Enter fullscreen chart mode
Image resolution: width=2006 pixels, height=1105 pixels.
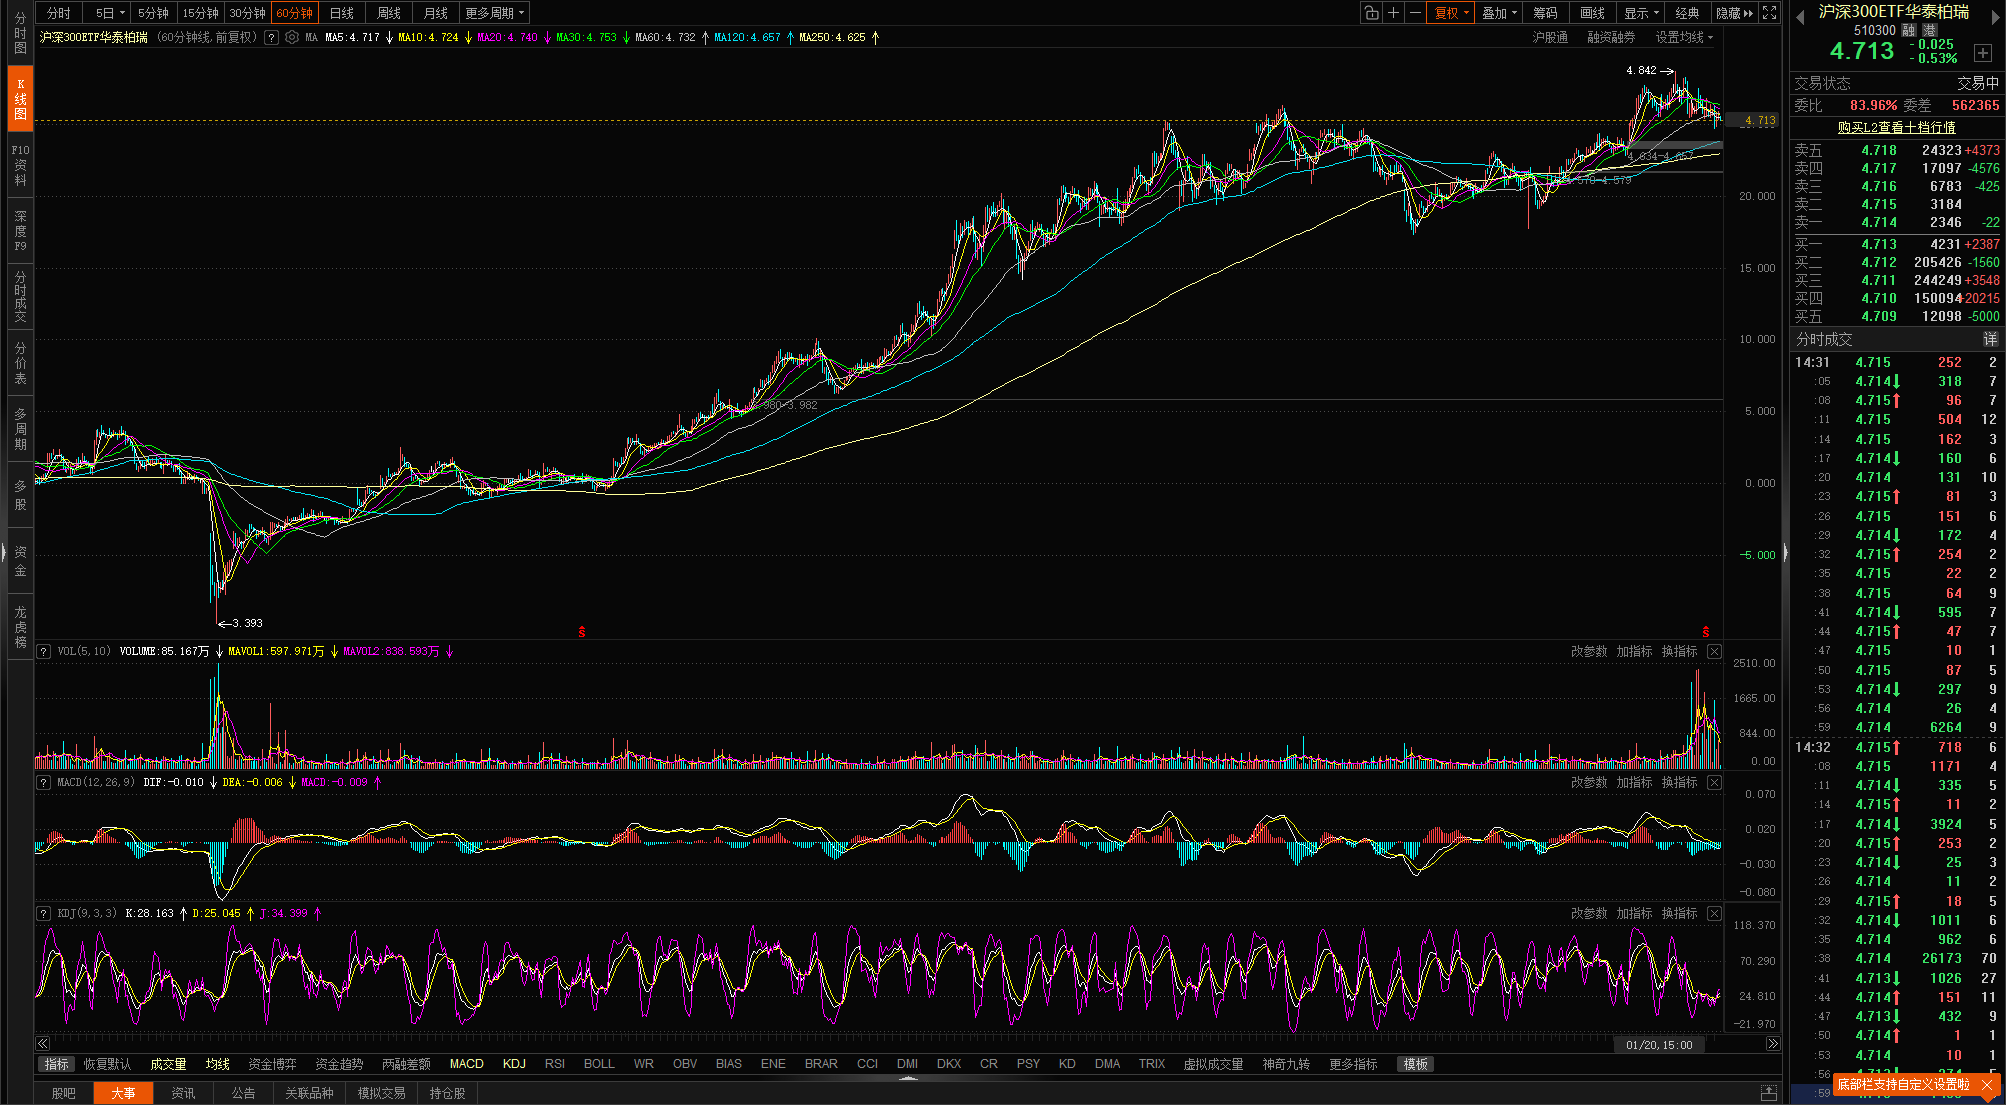[x=1769, y=13]
